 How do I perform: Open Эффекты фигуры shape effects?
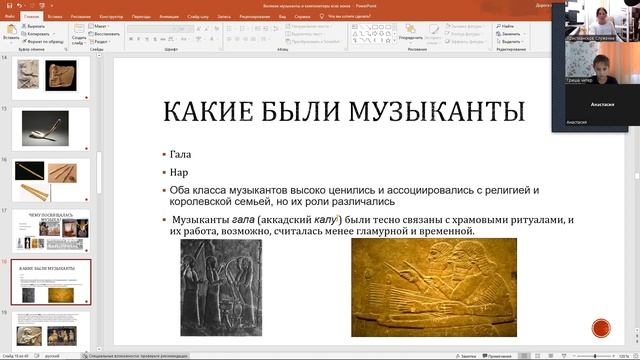pos(466,42)
